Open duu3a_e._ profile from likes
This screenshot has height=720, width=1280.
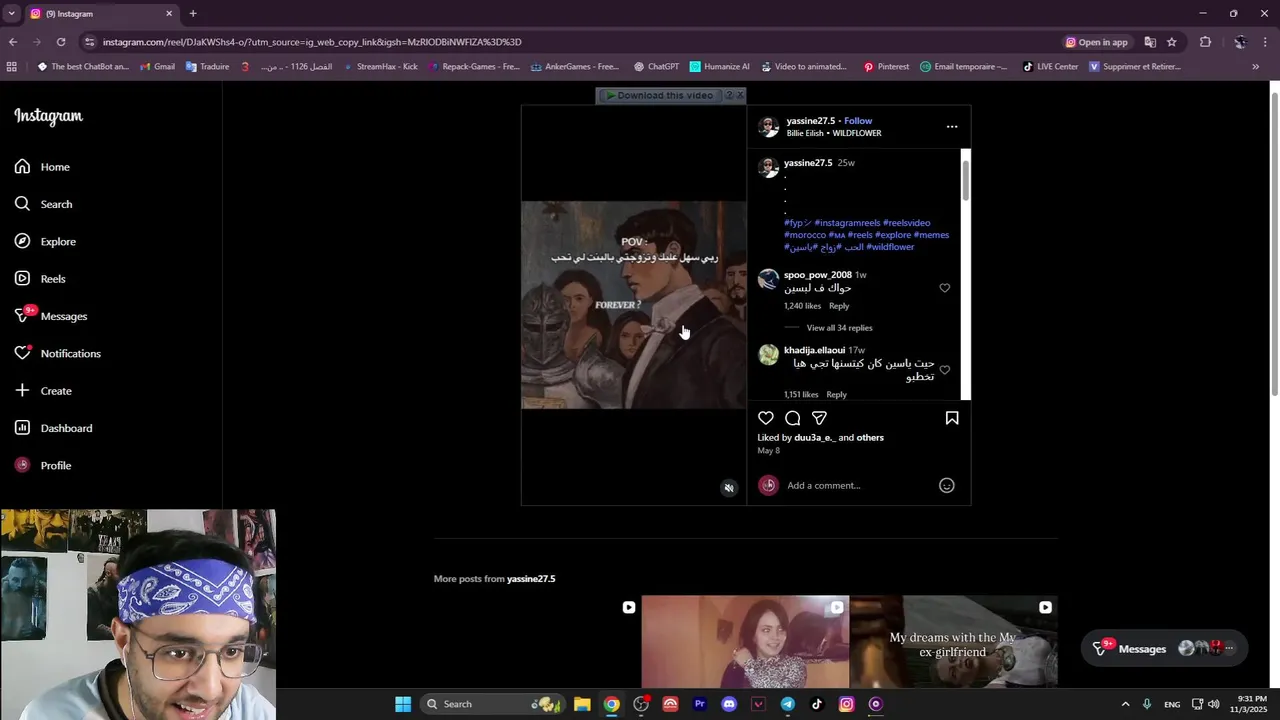[x=815, y=437]
